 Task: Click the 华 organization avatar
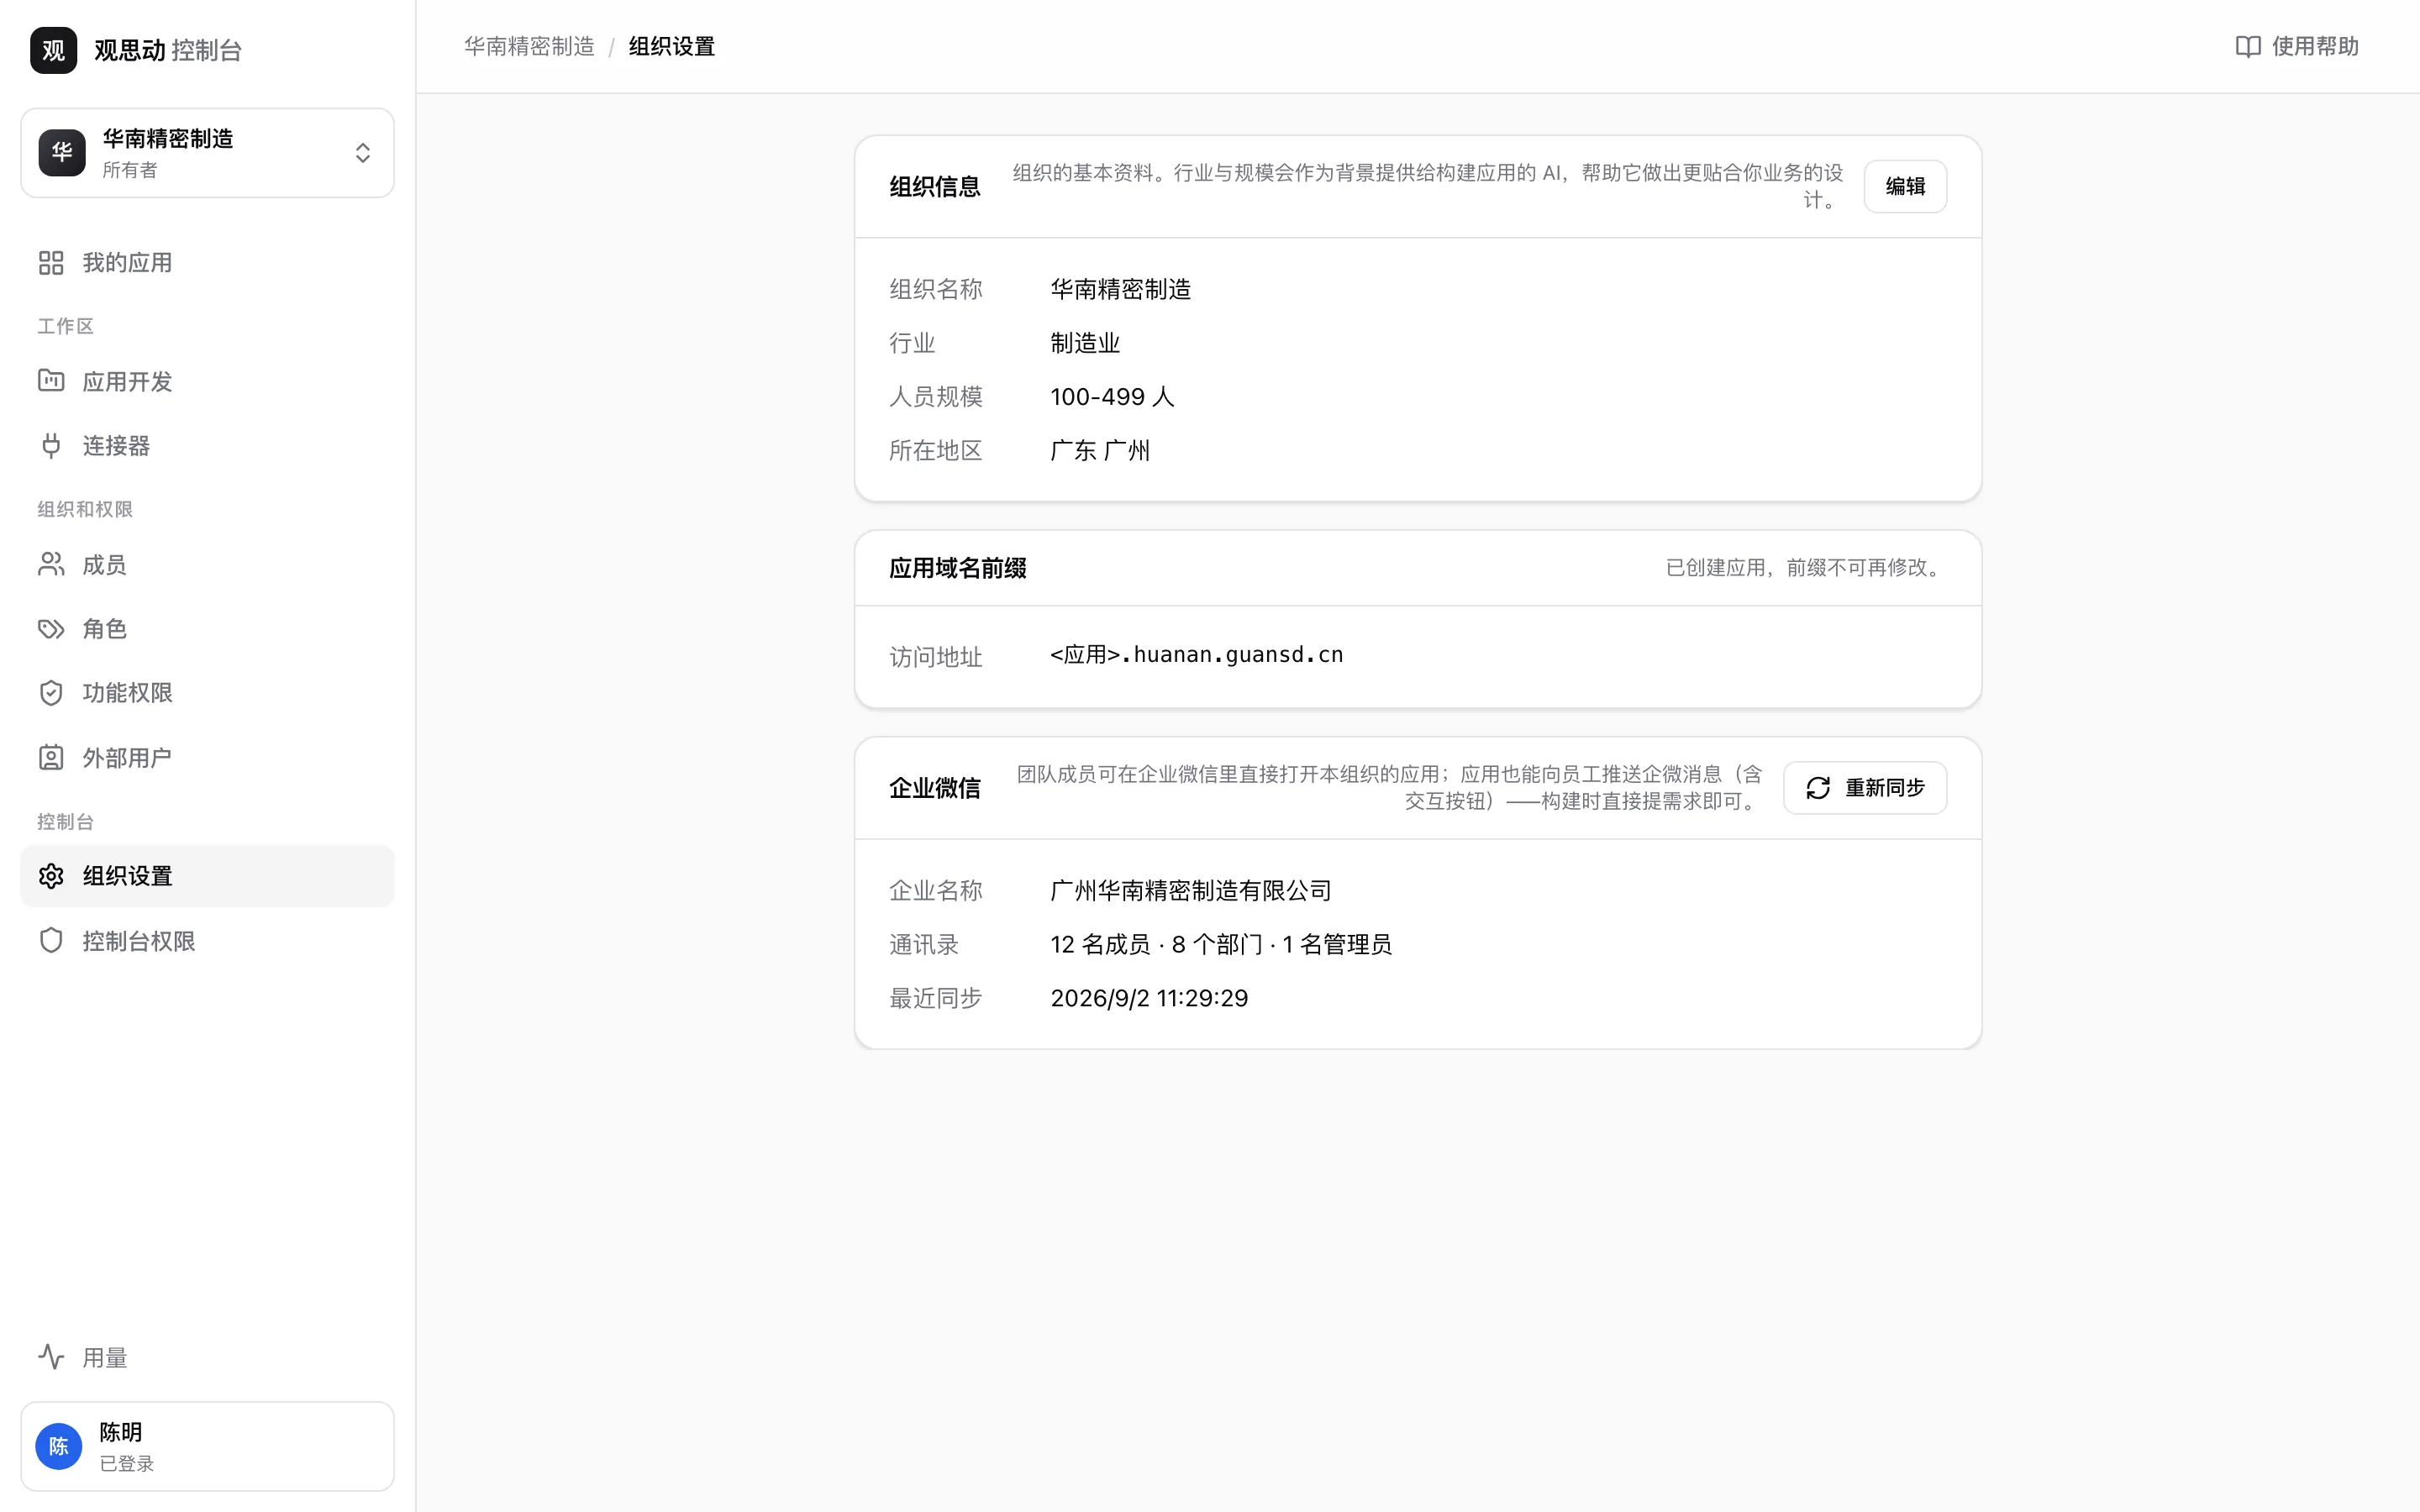62,152
